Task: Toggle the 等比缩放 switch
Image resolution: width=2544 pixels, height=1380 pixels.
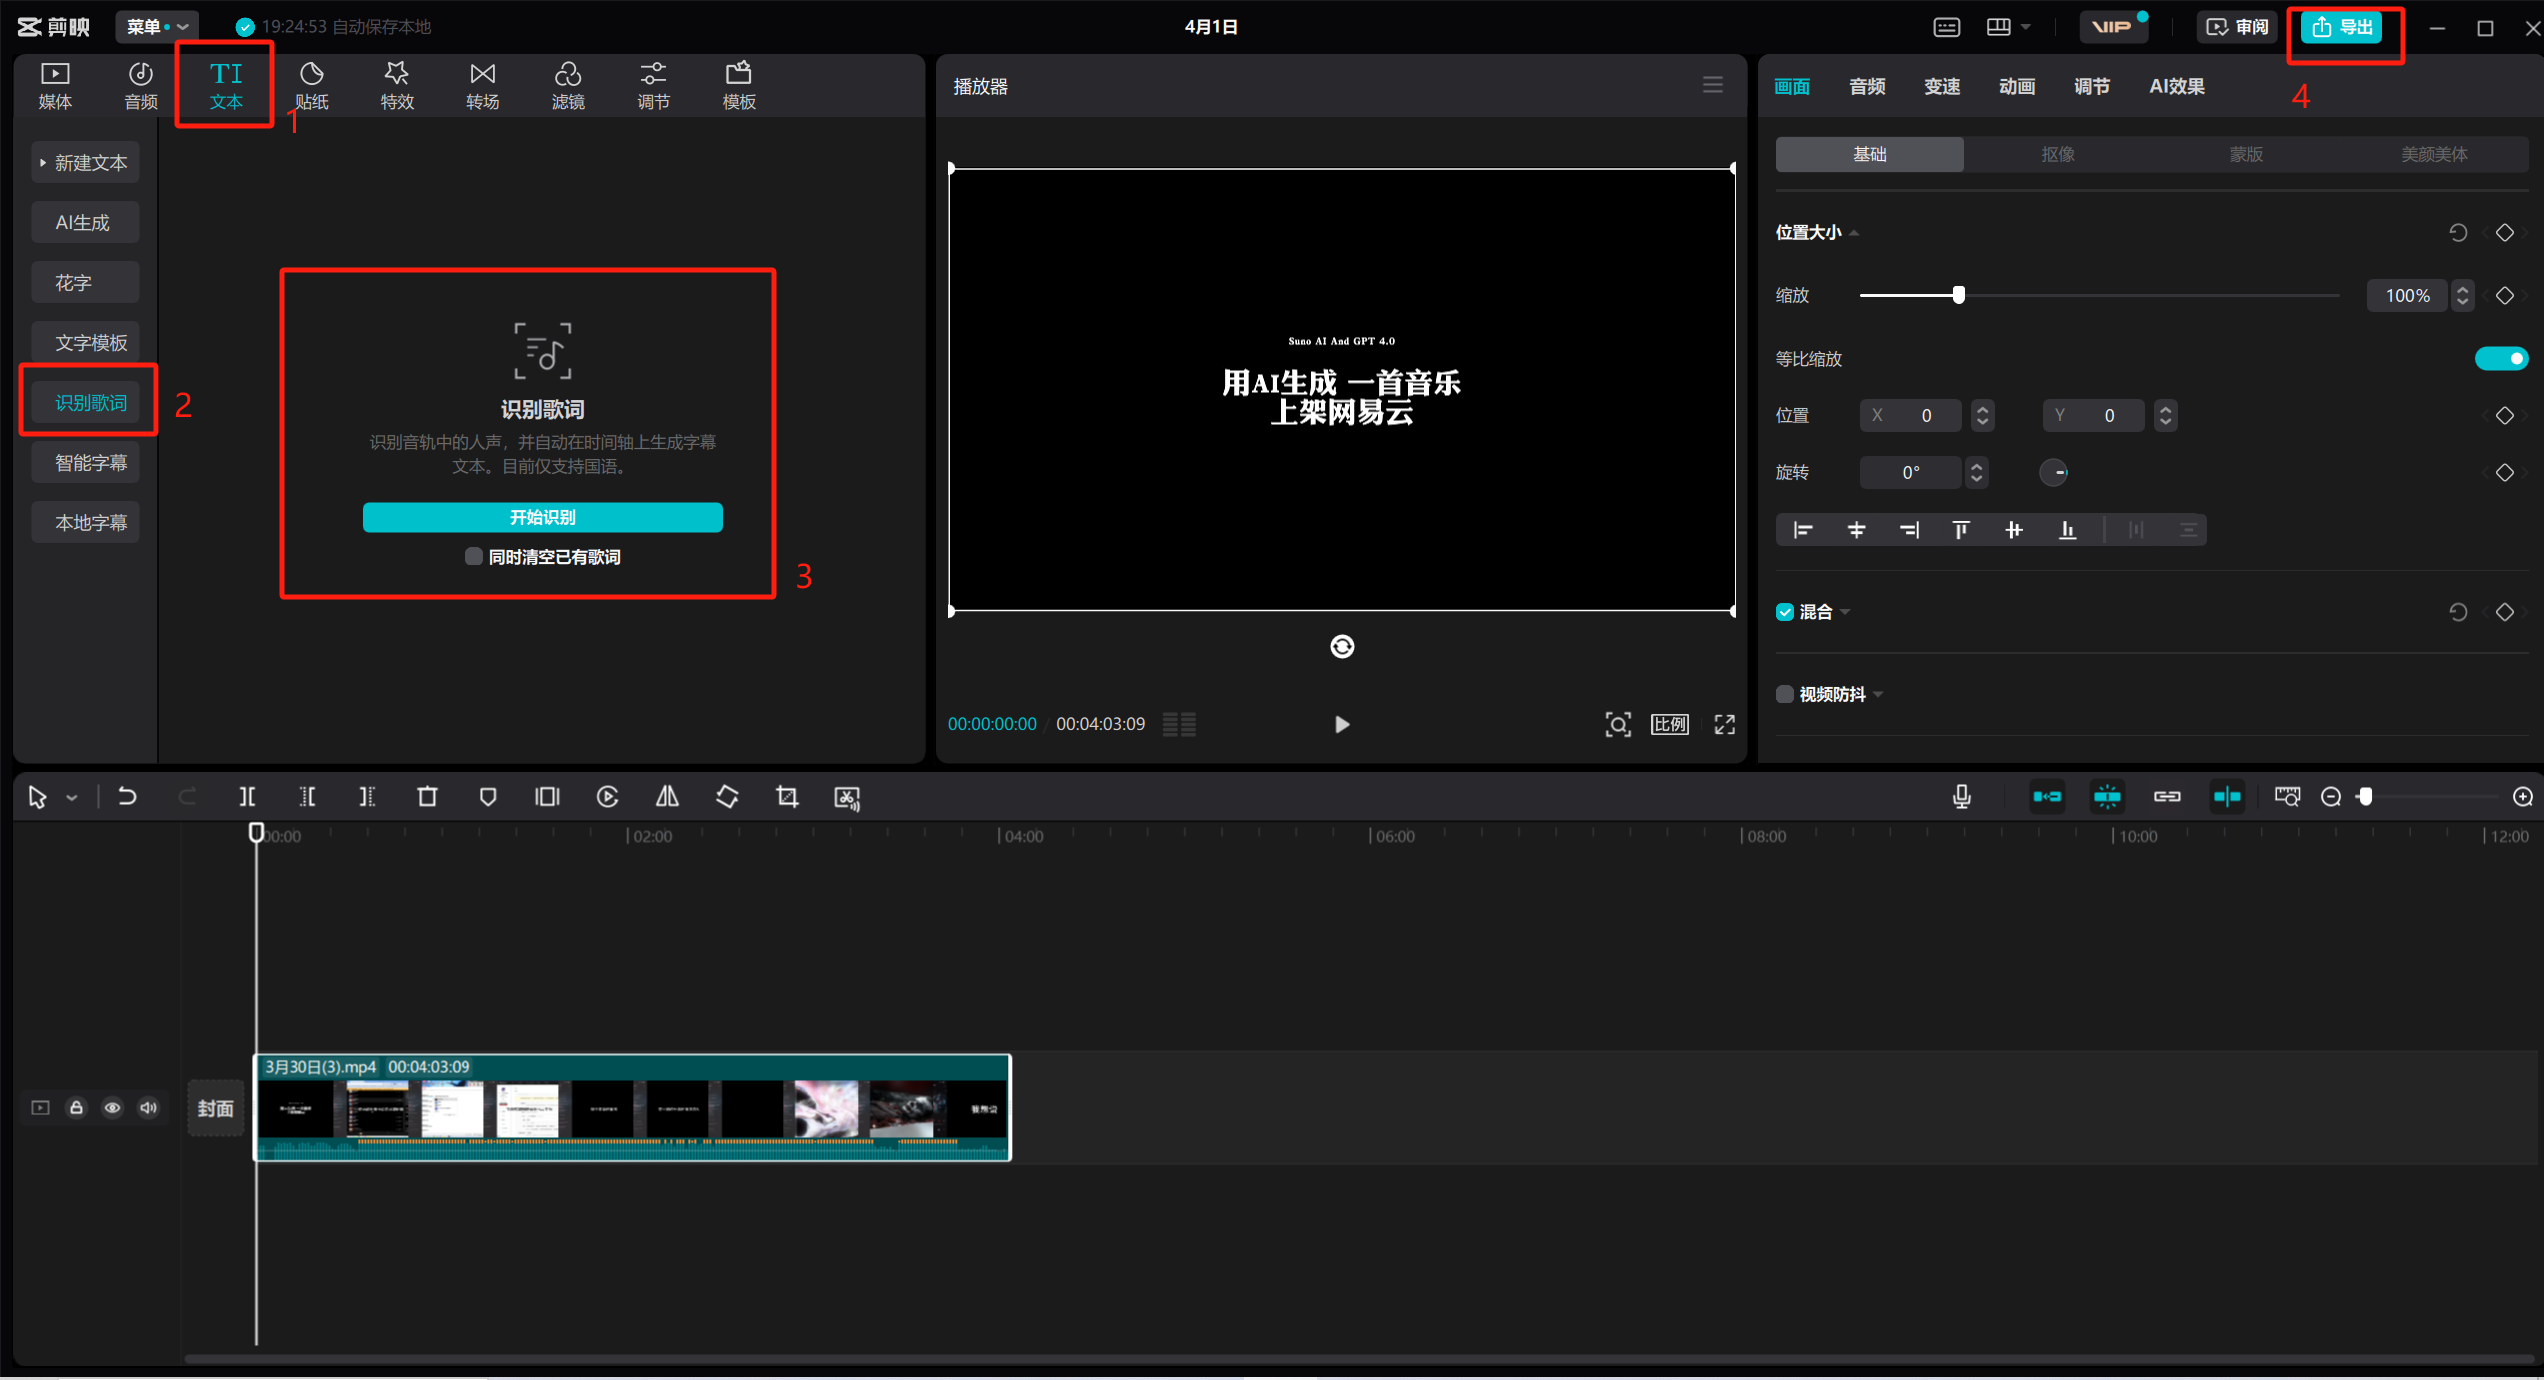Action: [x=2501, y=359]
